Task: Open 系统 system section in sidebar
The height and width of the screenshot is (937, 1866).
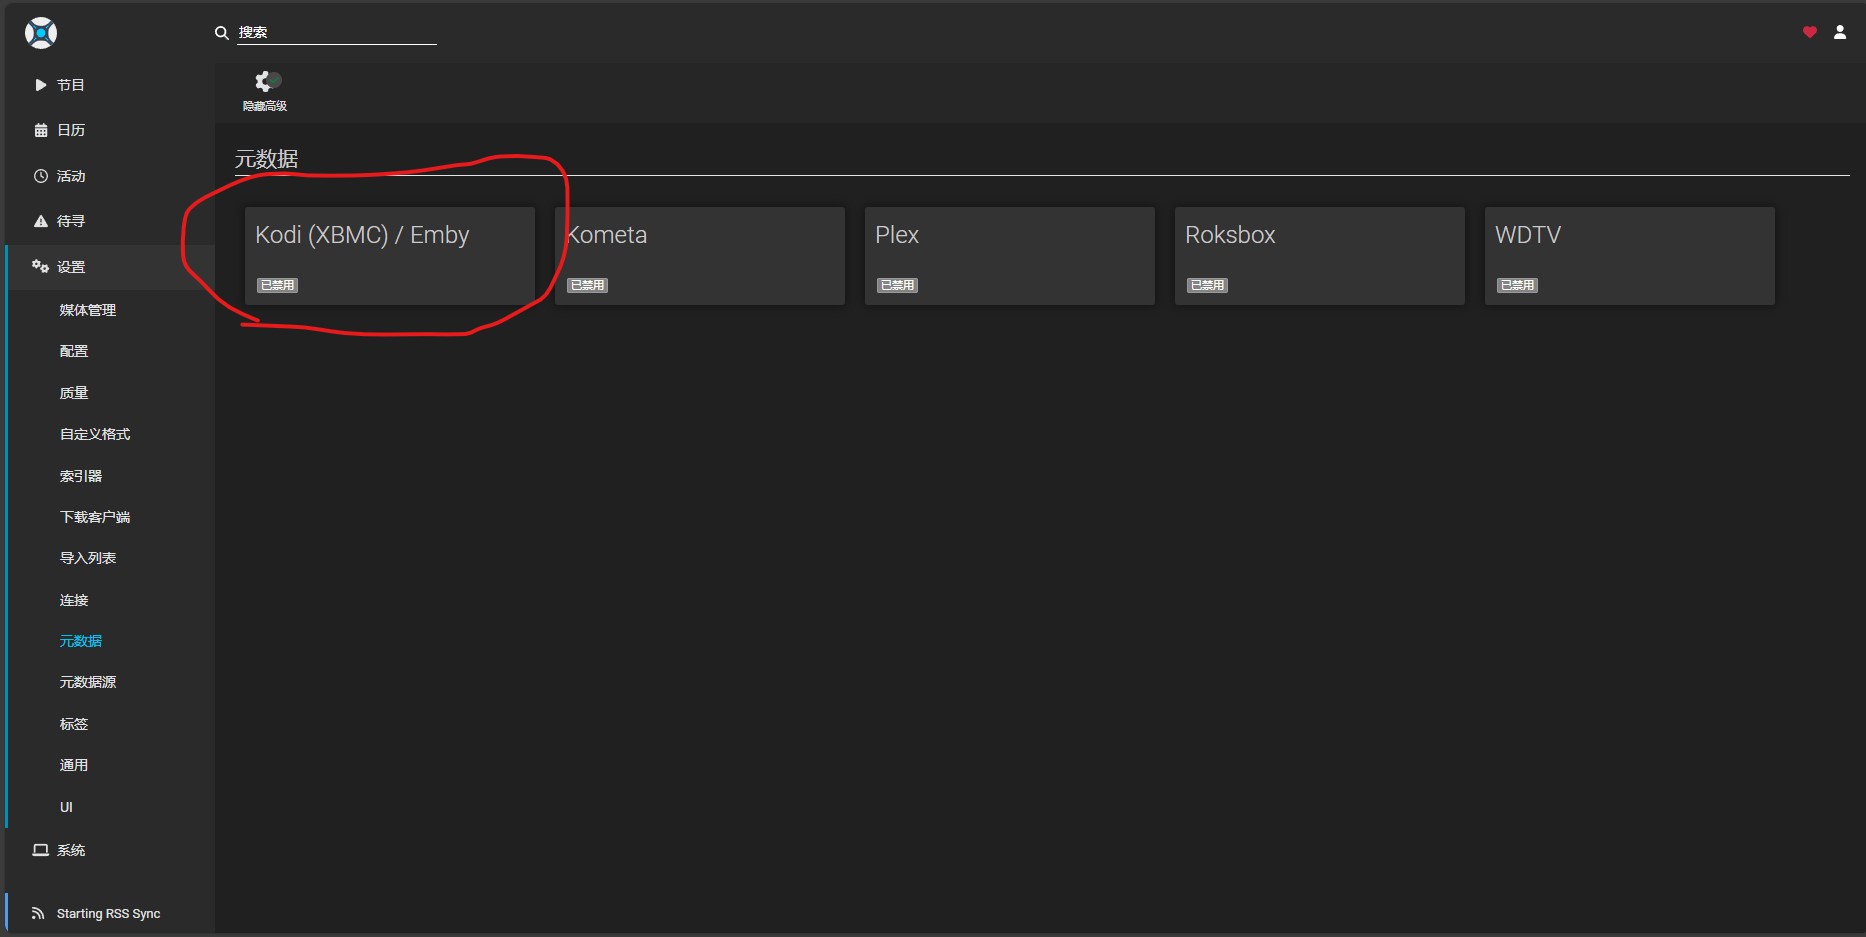Action: (x=70, y=850)
